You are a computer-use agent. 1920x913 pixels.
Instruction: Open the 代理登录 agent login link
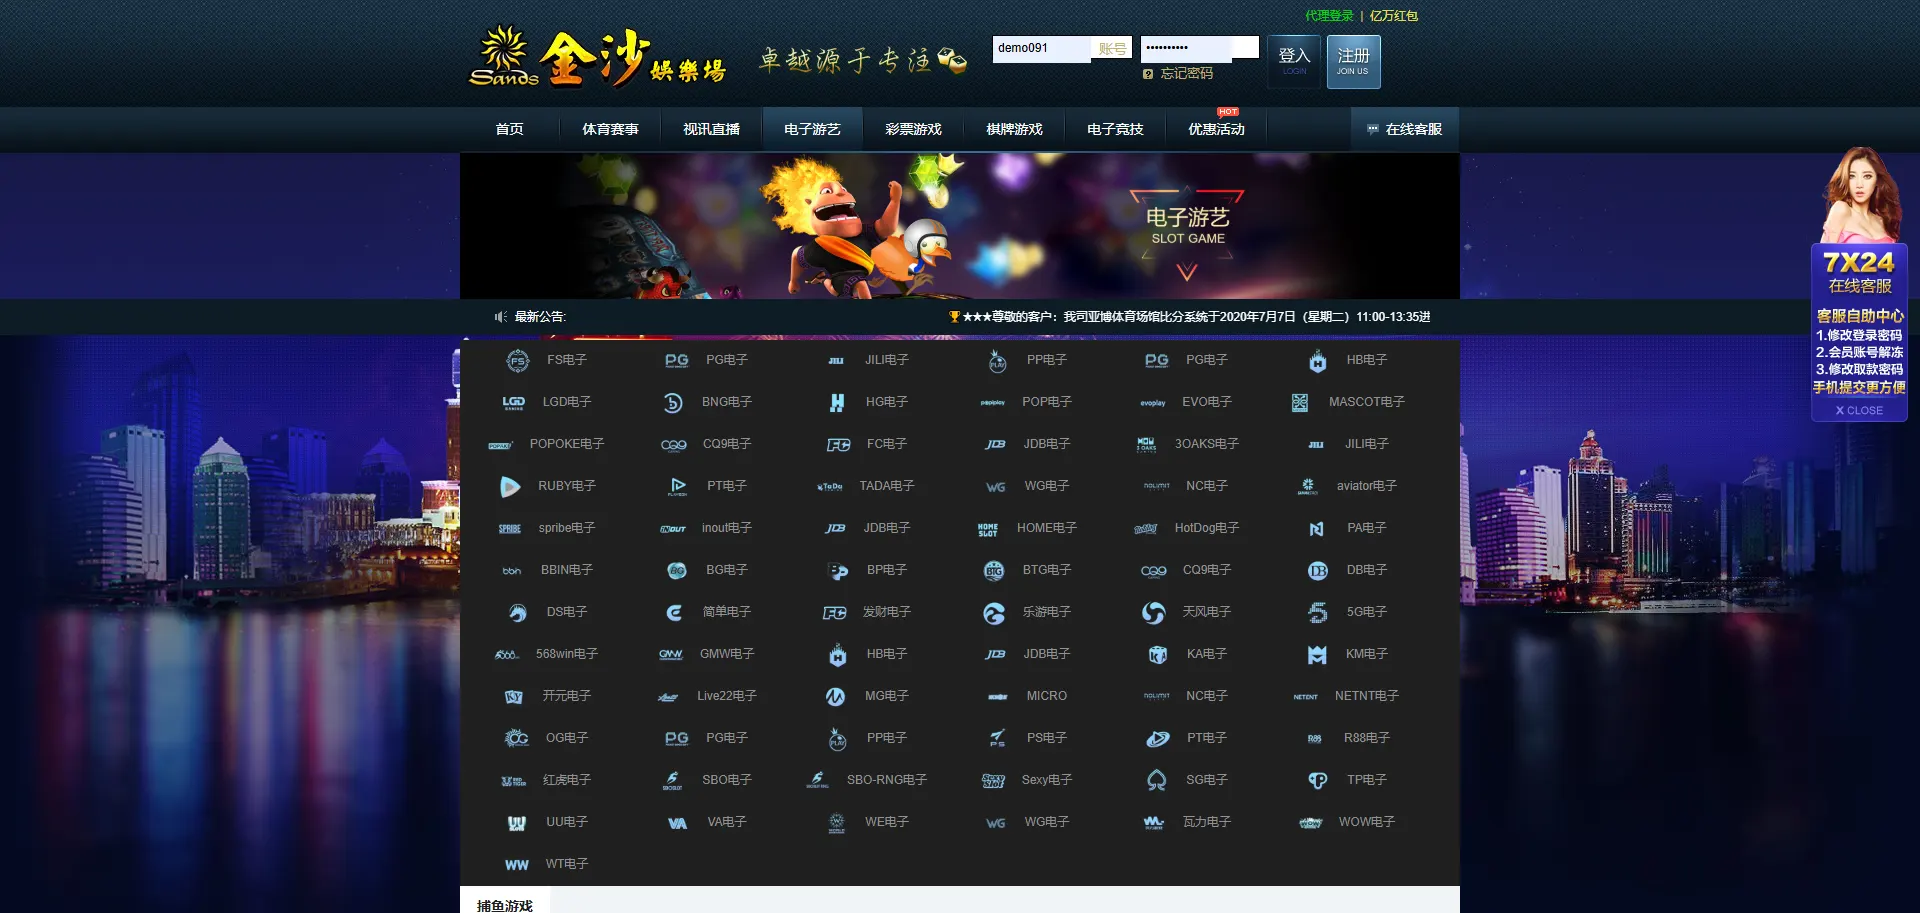(x=1329, y=16)
